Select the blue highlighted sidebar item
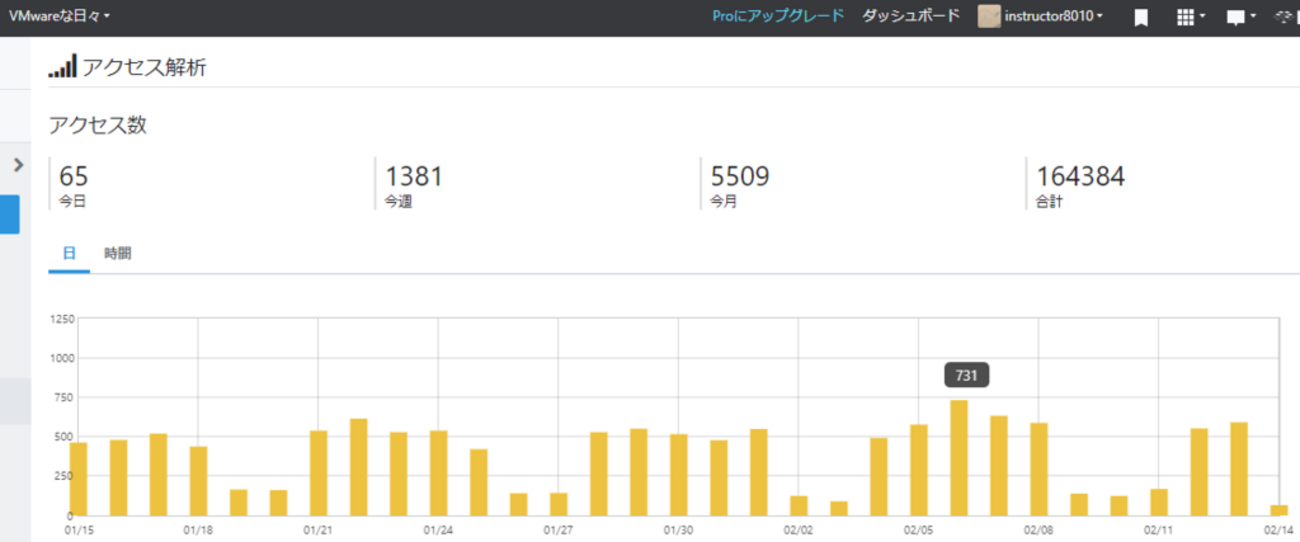1300x542 pixels. pos(9,214)
